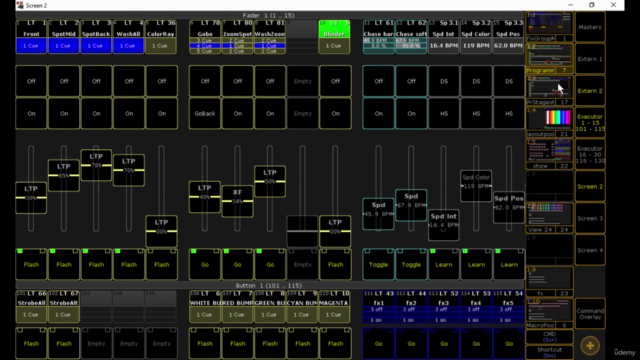The width and height of the screenshot is (640, 360).
Task: Click the Front fader handle at 38%
Action: (x=31, y=198)
